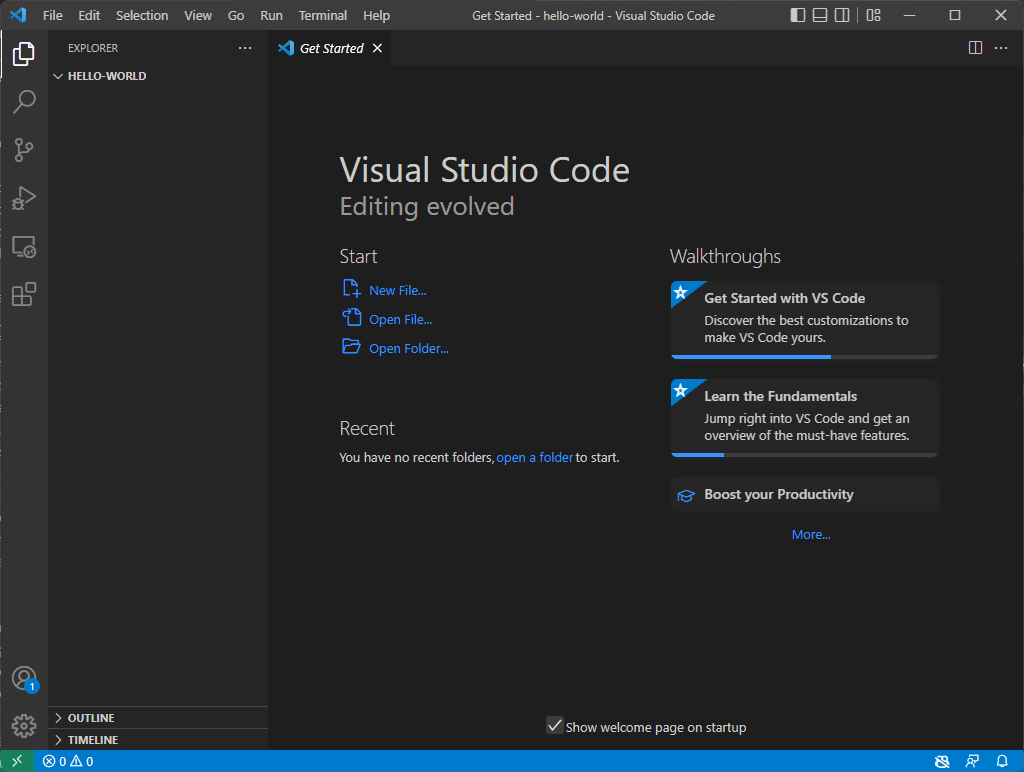Expand the OUTLINE section
Image resolution: width=1024 pixels, height=772 pixels.
coord(159,718)
